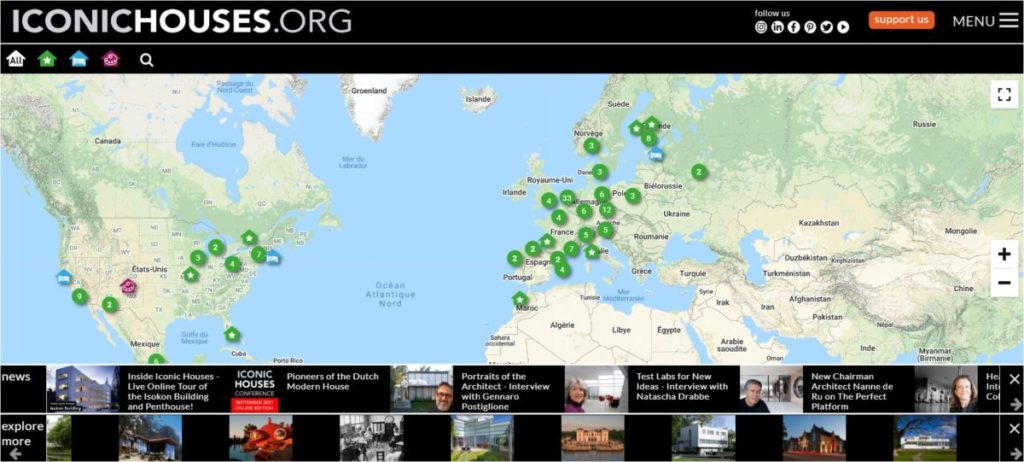This screenshot has height=462, width=1024.
Task: Show all houses with the All filter
Action: pos(15,60)
